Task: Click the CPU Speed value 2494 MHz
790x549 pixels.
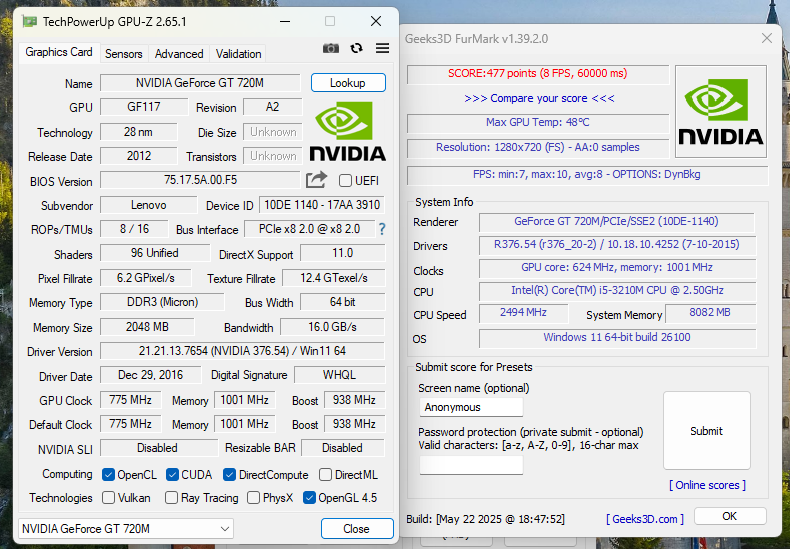Action: coord(523,313)
